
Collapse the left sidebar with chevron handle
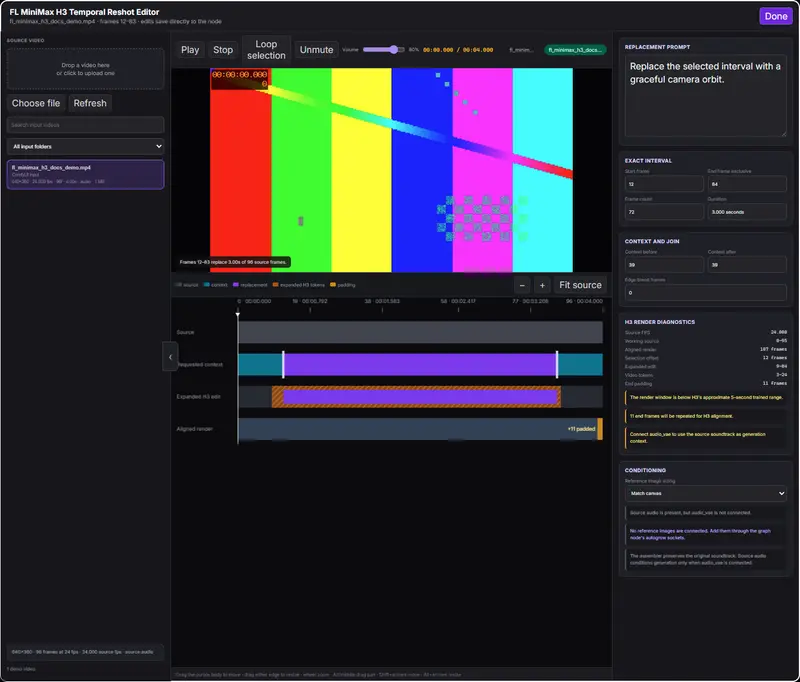[170, 357]
